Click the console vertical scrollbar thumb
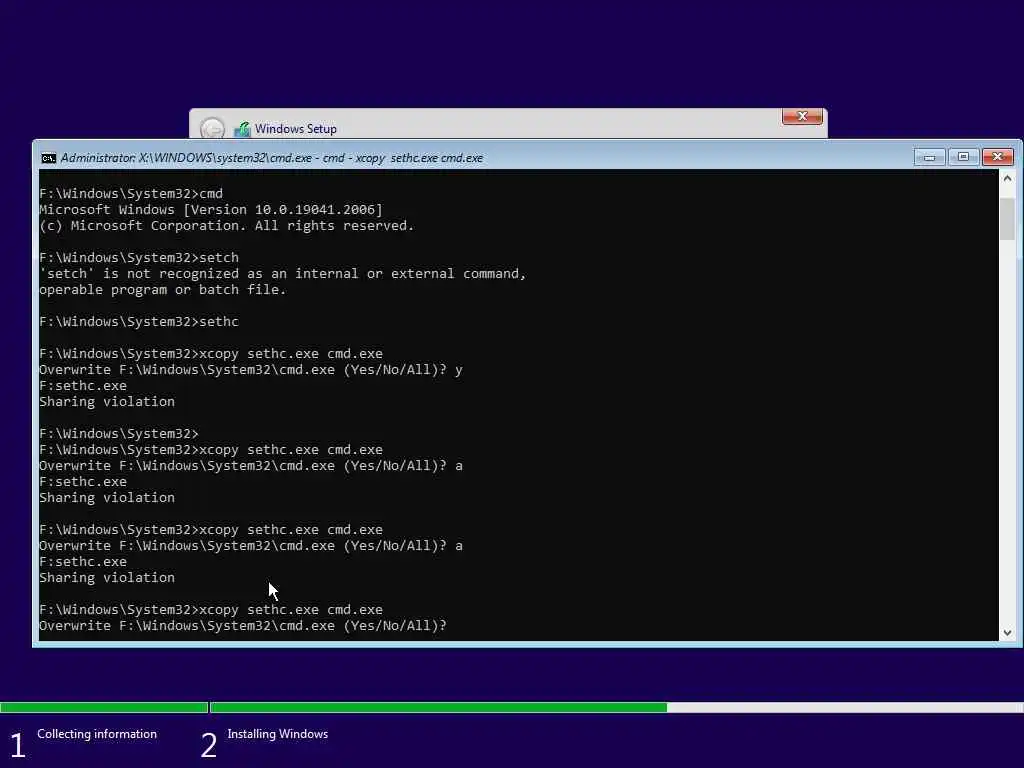This screenshot has width=1024, height=768. point(1007,219)
